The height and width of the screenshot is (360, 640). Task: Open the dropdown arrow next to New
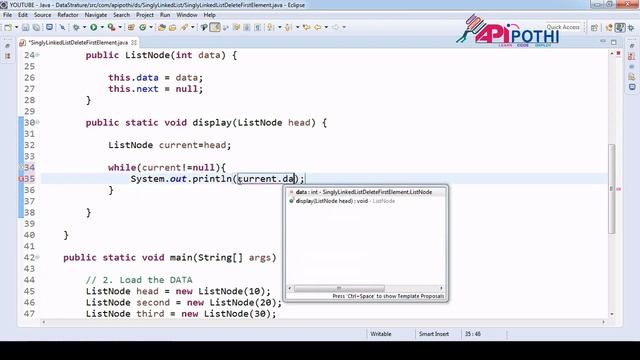coord(16,27)
